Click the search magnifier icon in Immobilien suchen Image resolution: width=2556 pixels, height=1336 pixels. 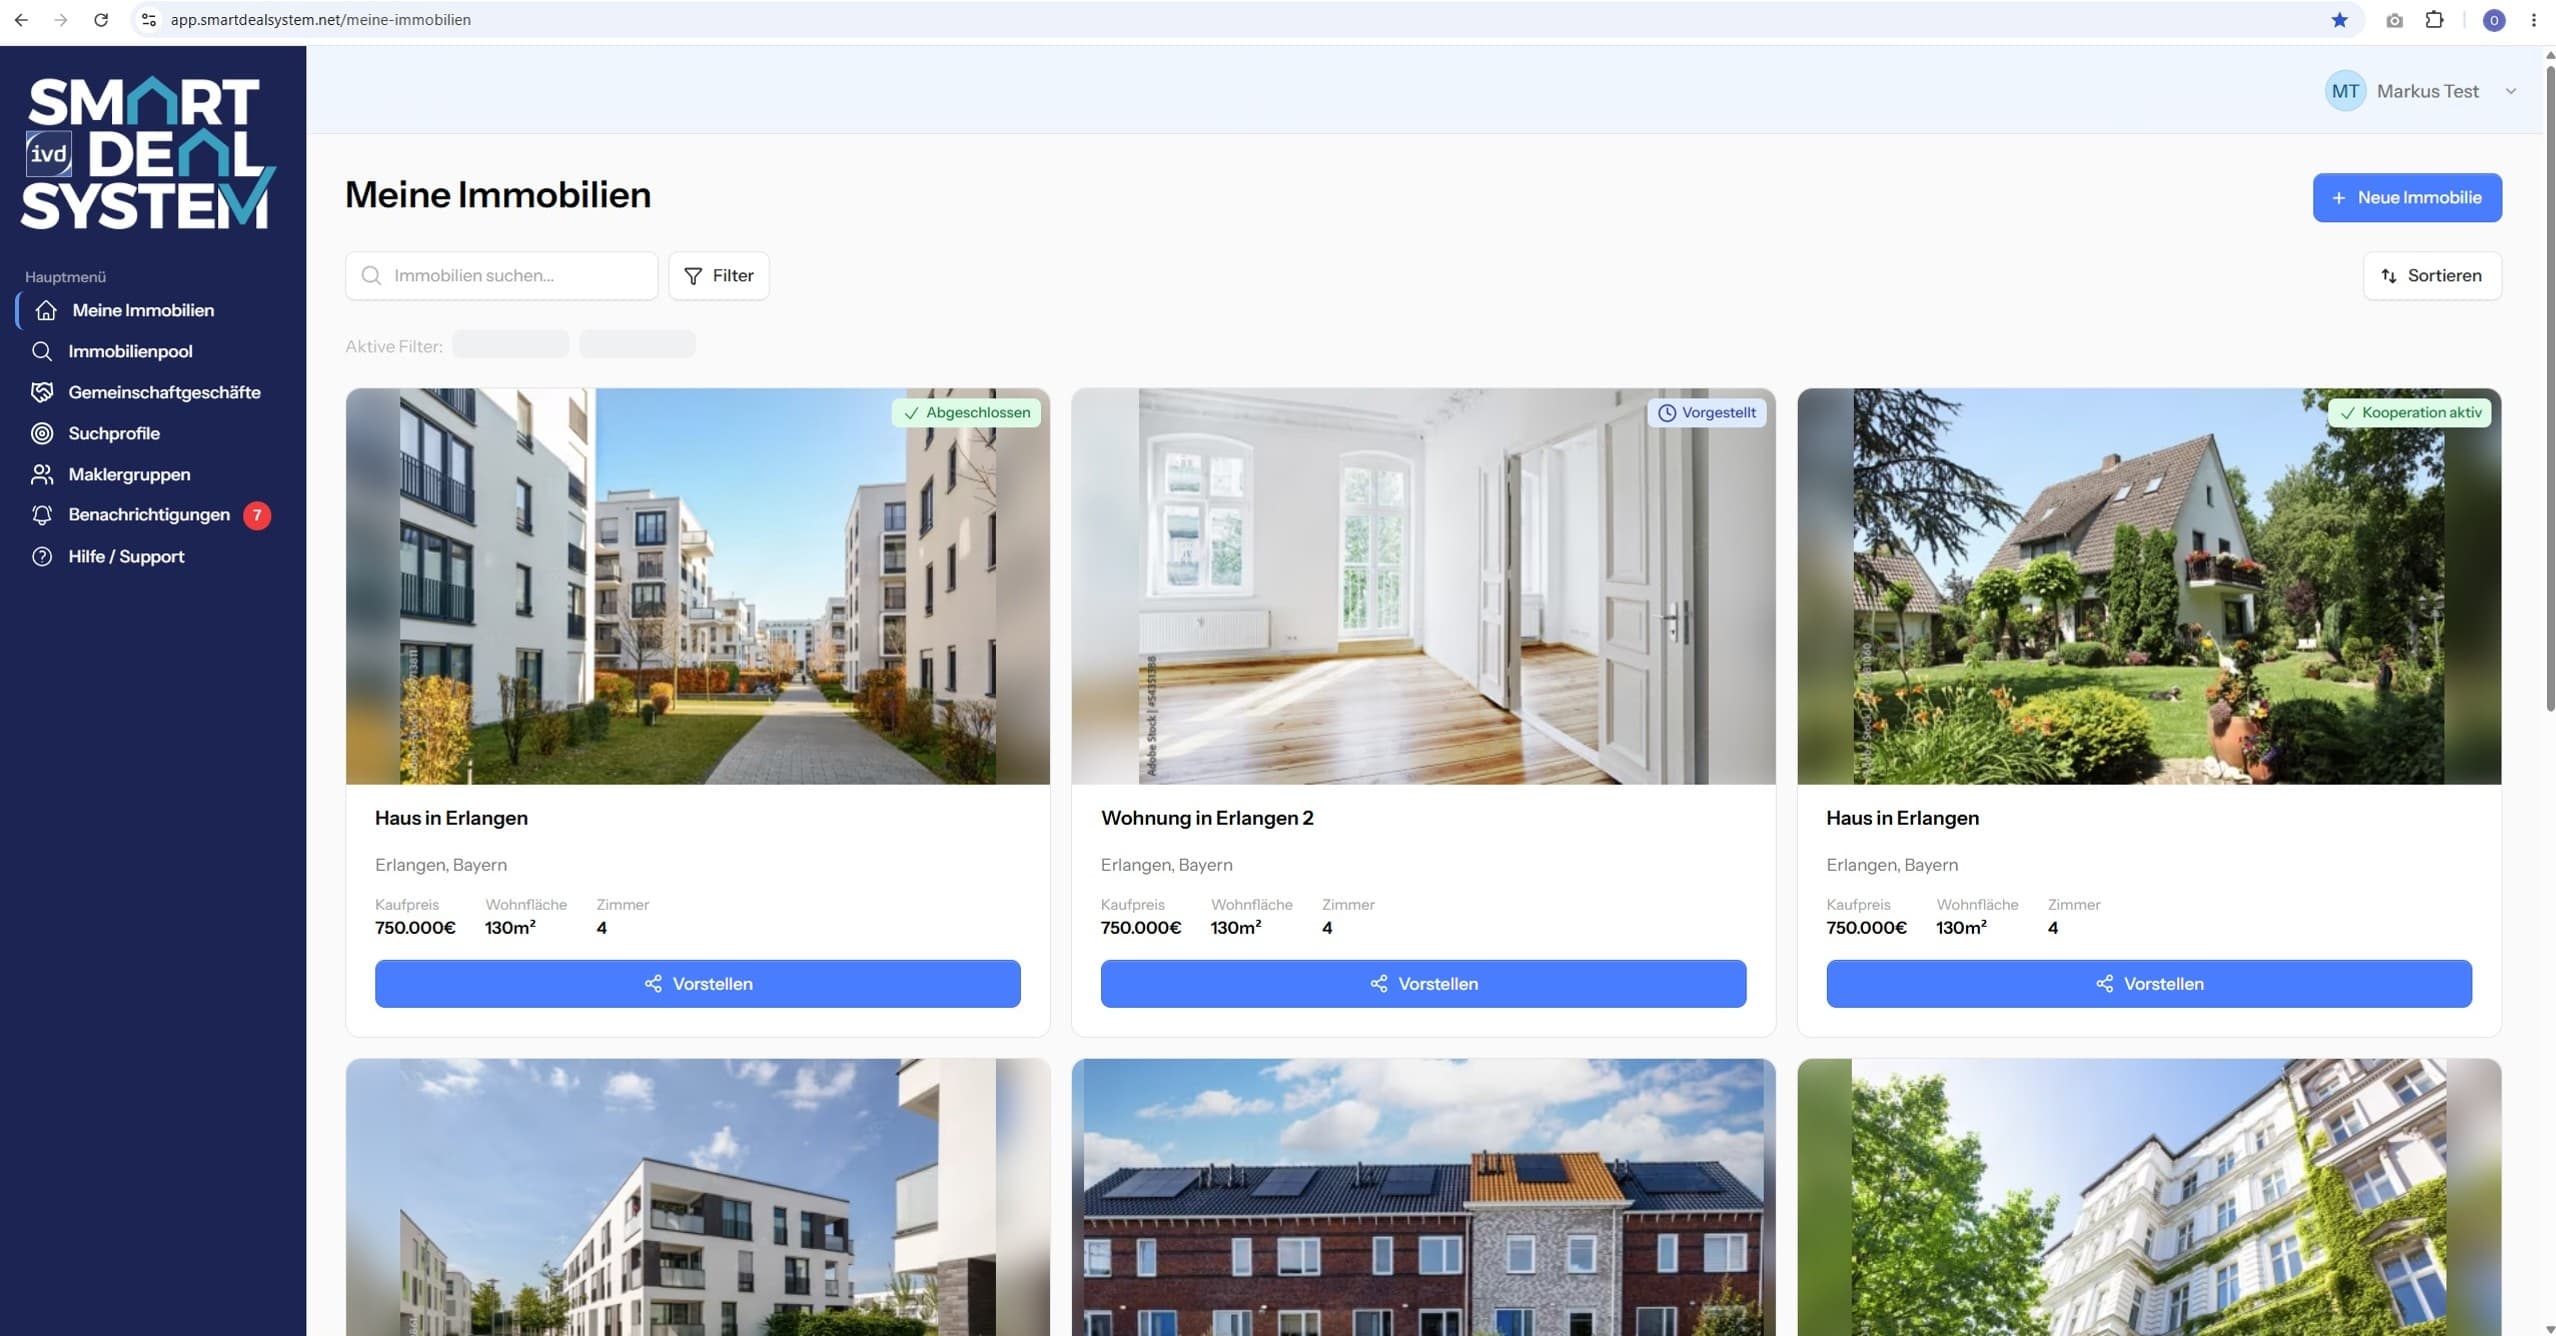coord(371,275)
